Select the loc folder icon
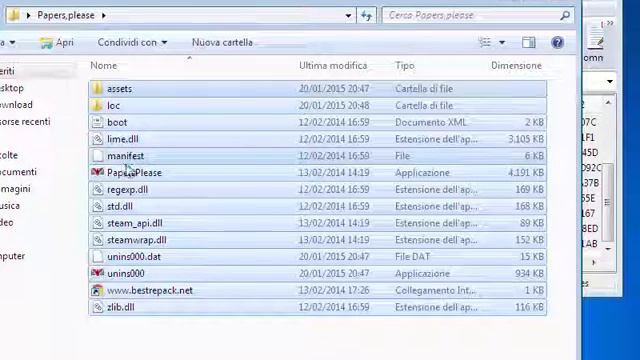 [x=97, y=105]
